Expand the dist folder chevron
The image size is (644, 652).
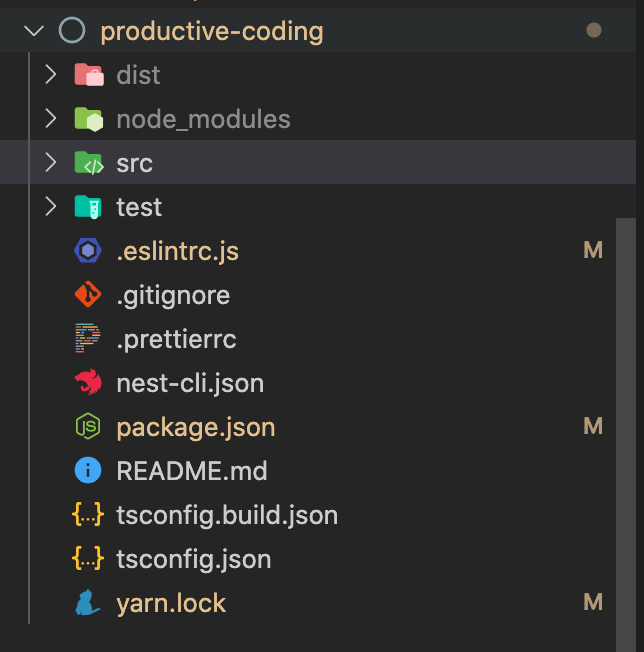click(x=50, y=75)
